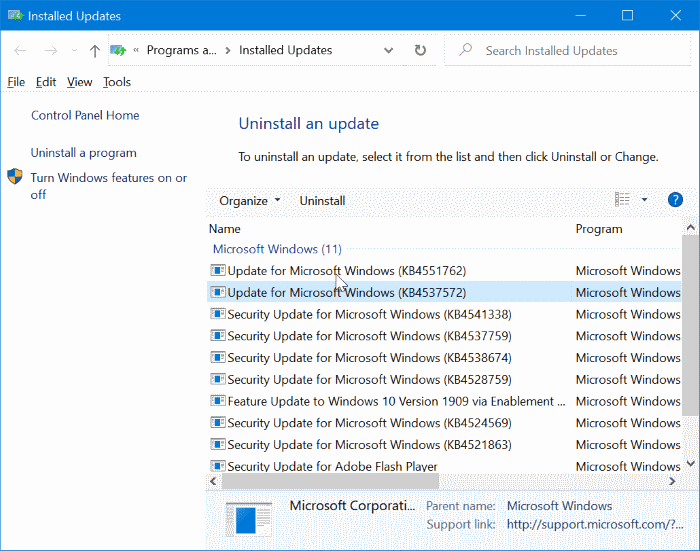Click the Programs address bar icon
The height and width of the screenshot is (551, 700).
point(118,50)
